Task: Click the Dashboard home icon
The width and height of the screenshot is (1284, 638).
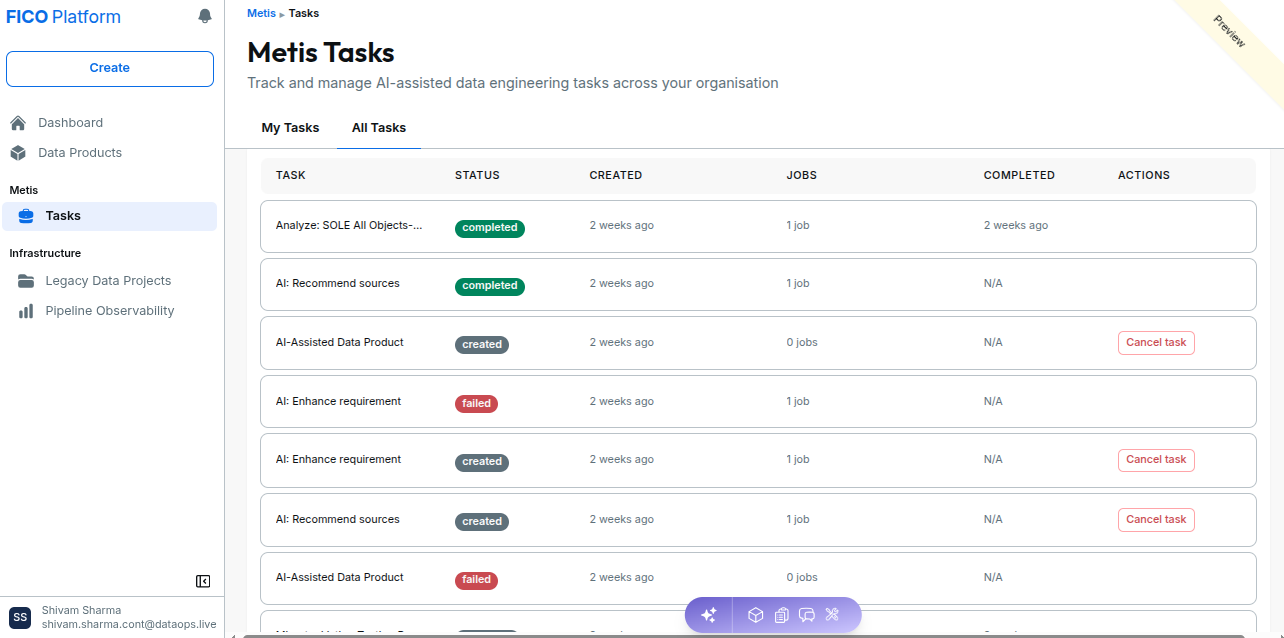Action: 18,123
